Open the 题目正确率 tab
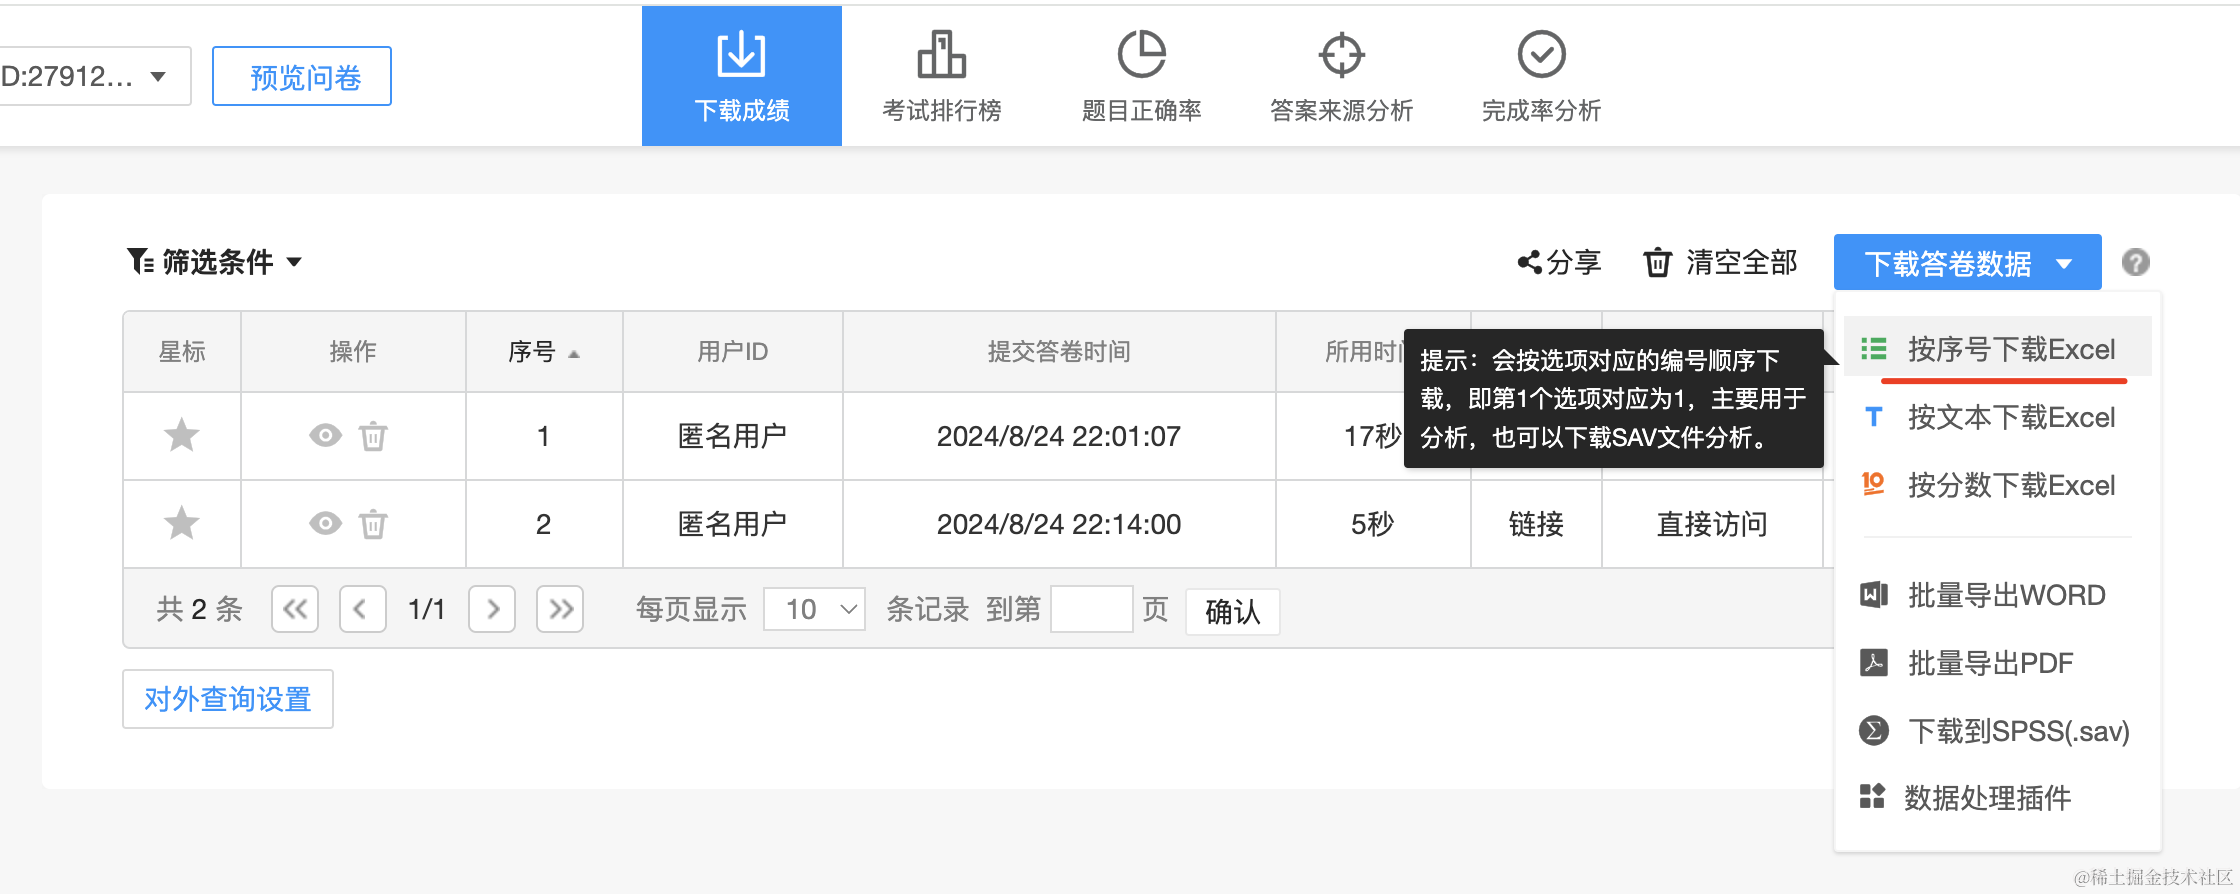2240x894 pixels. 1141,76
